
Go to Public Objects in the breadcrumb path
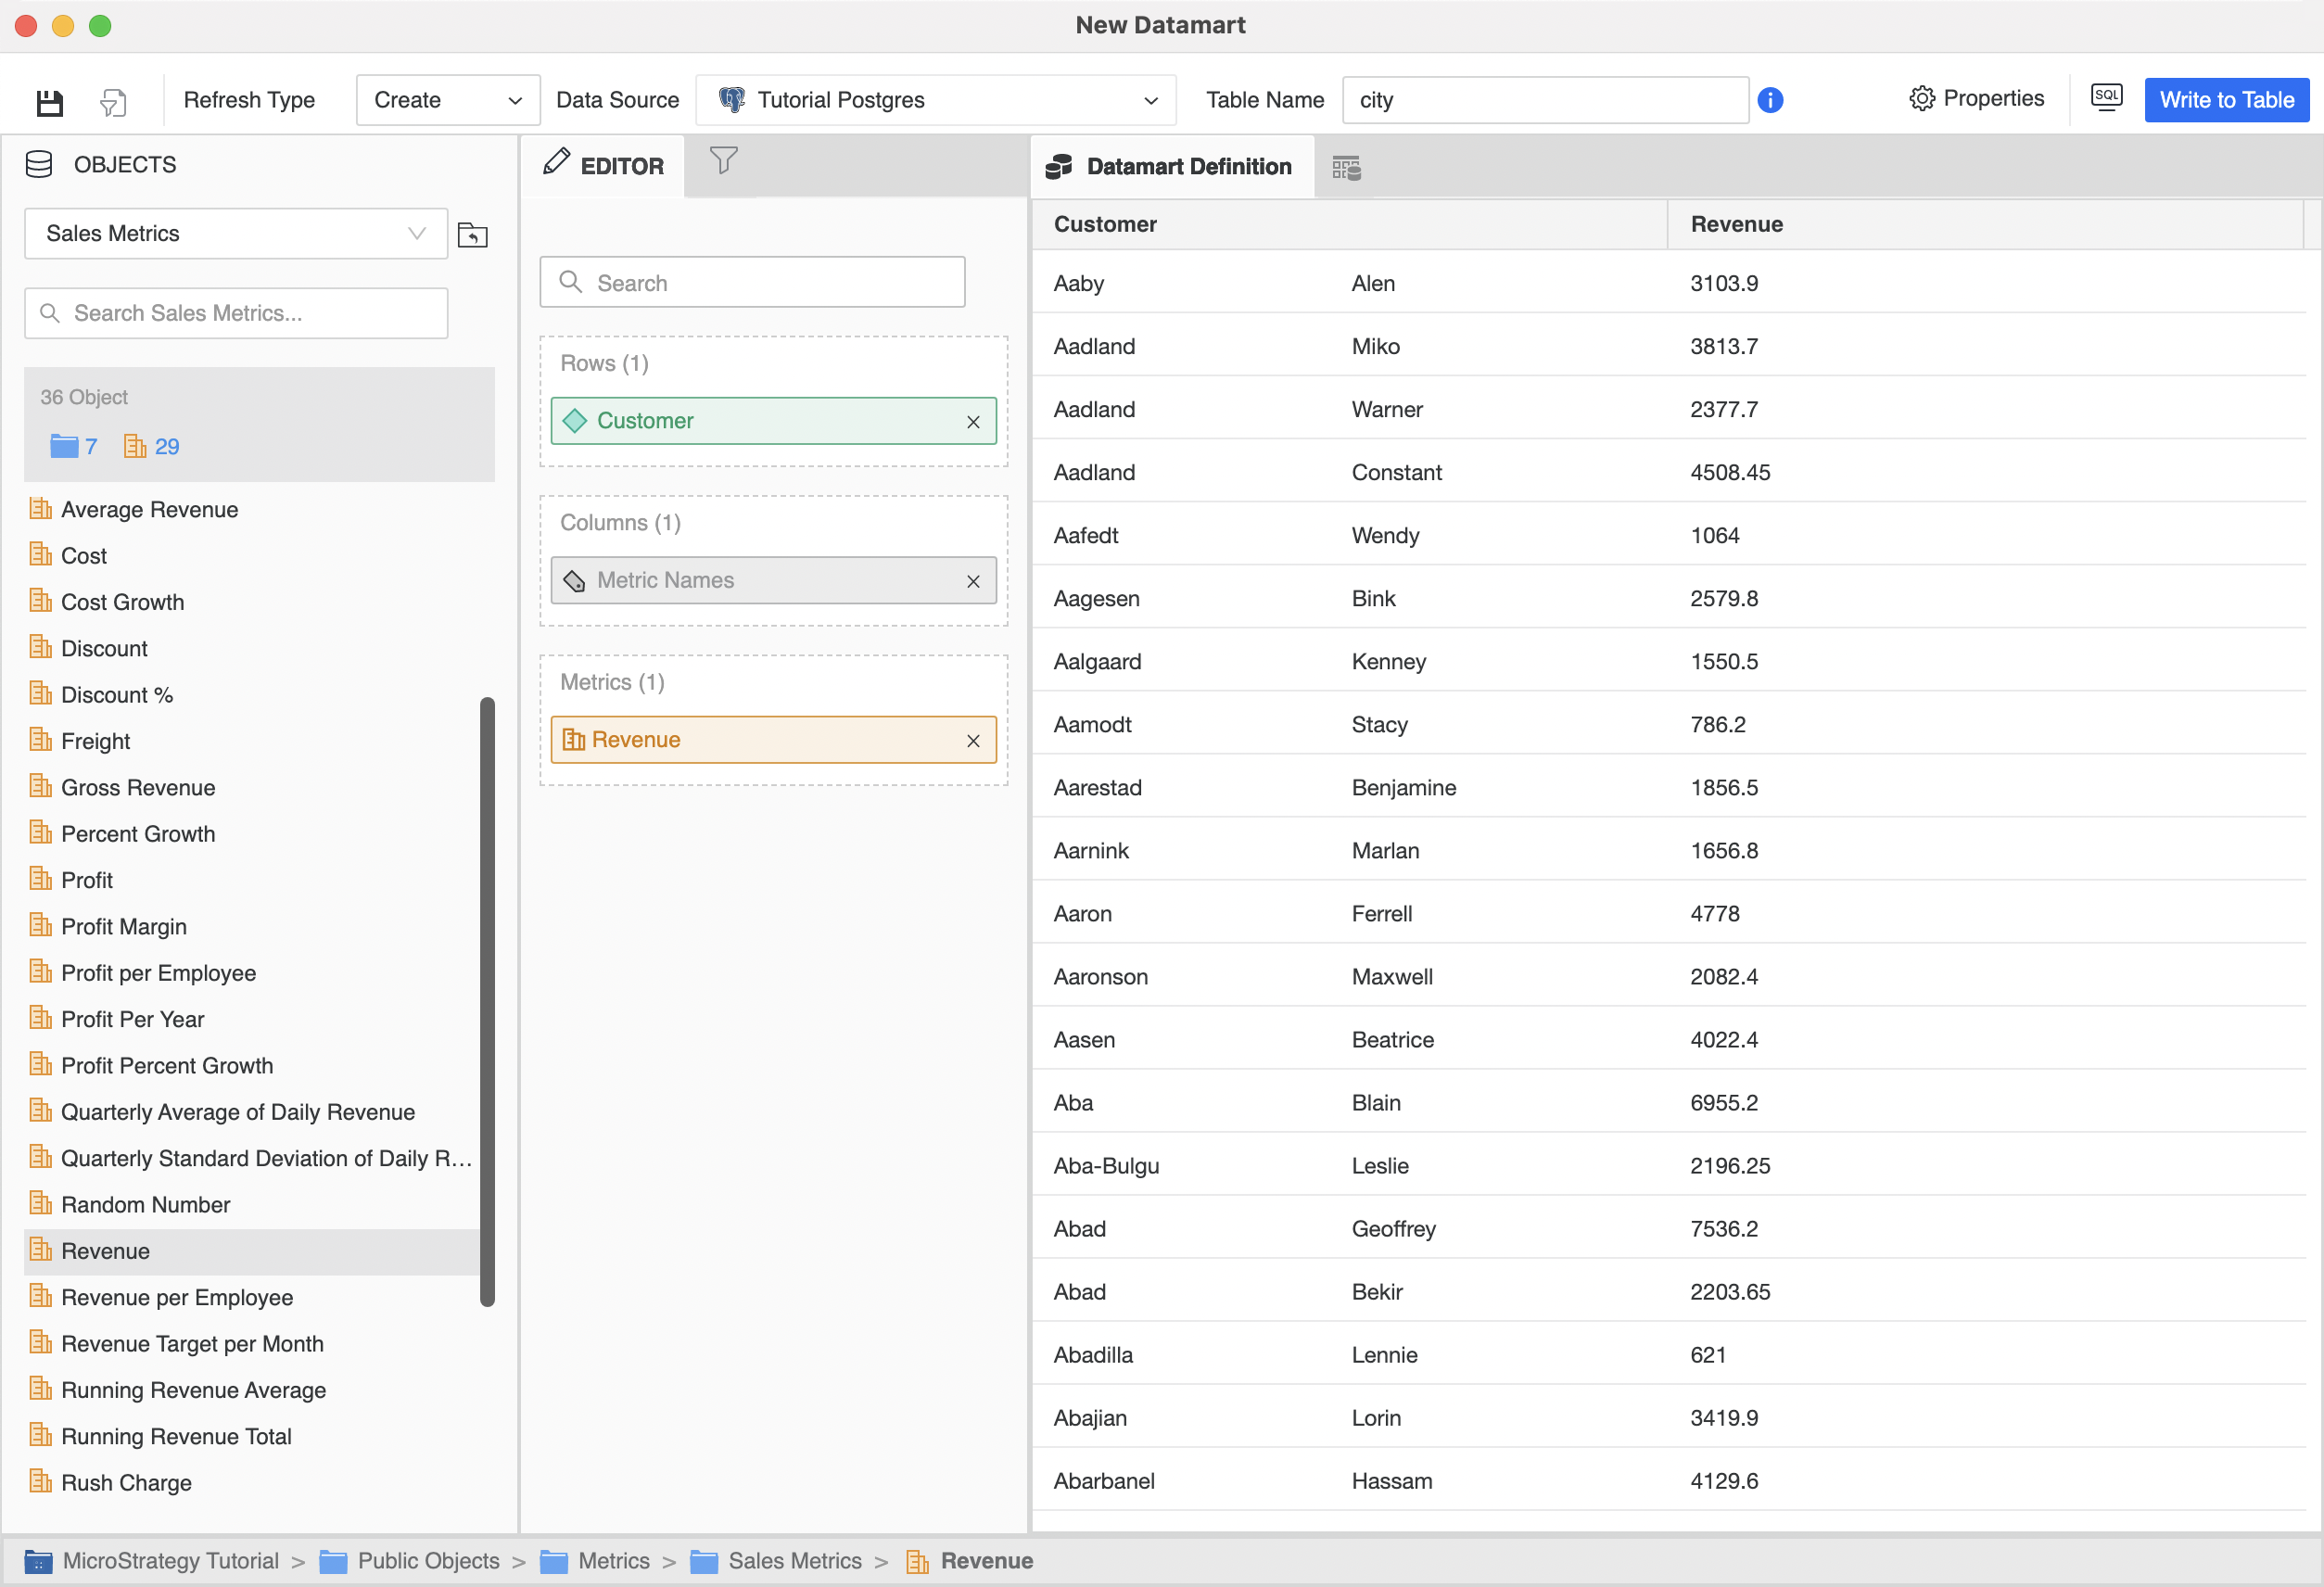(427, 1560)
